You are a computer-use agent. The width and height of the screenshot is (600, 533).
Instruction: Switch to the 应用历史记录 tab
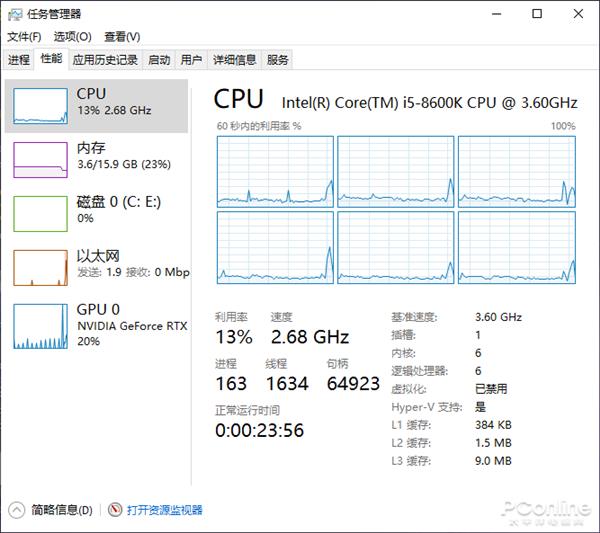pyautogui.click(x=105, y=60)
